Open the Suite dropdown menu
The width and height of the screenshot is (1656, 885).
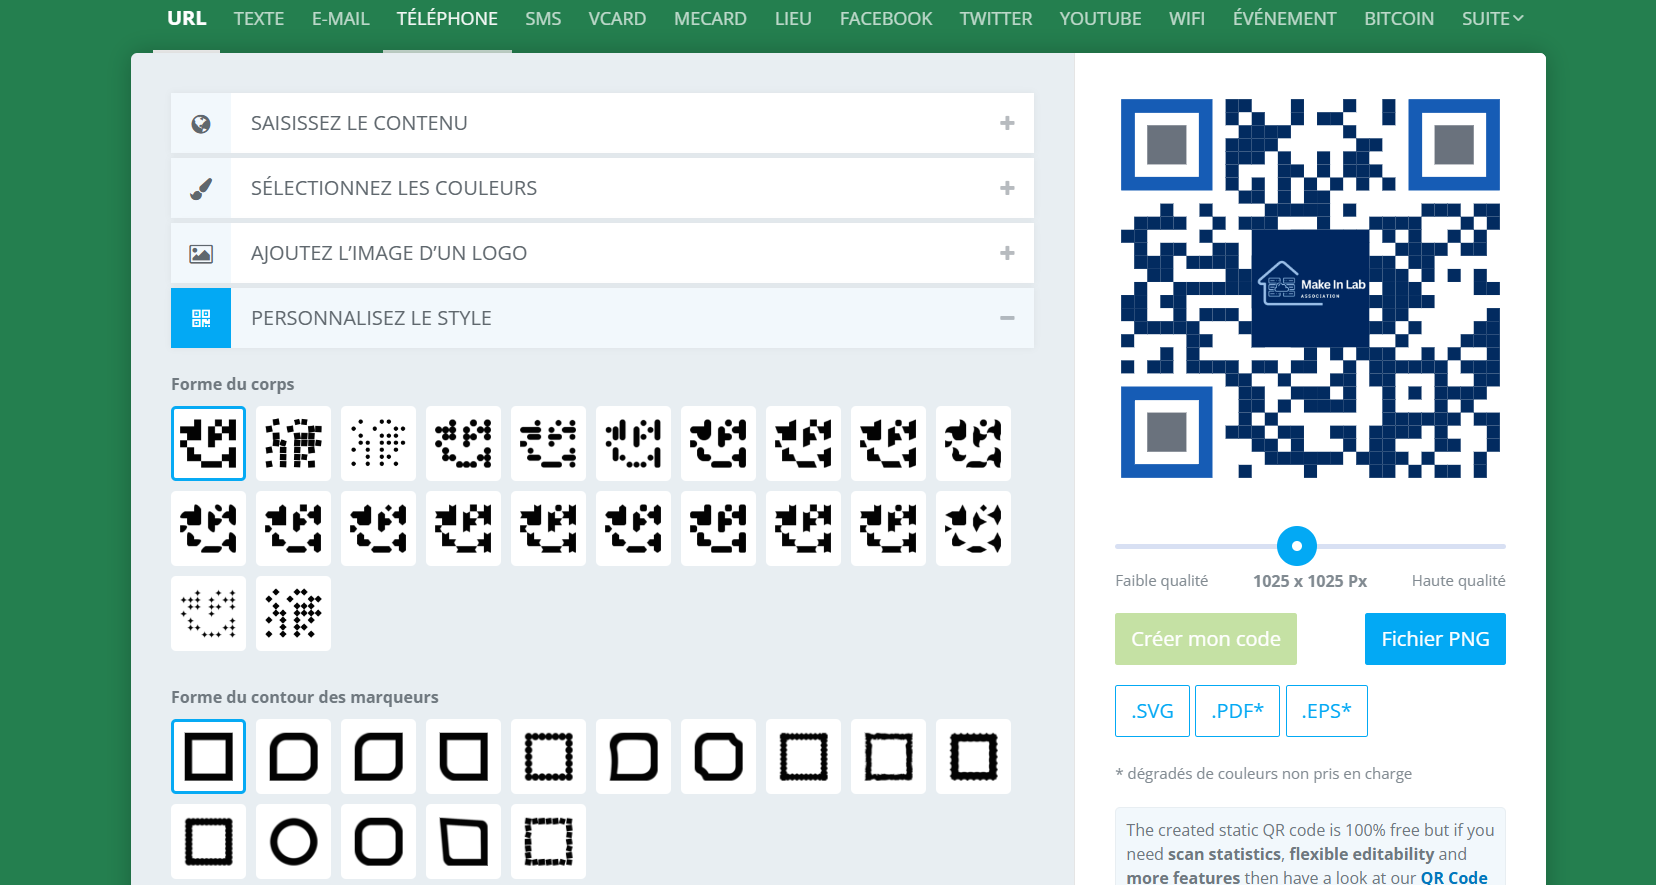1492,19
